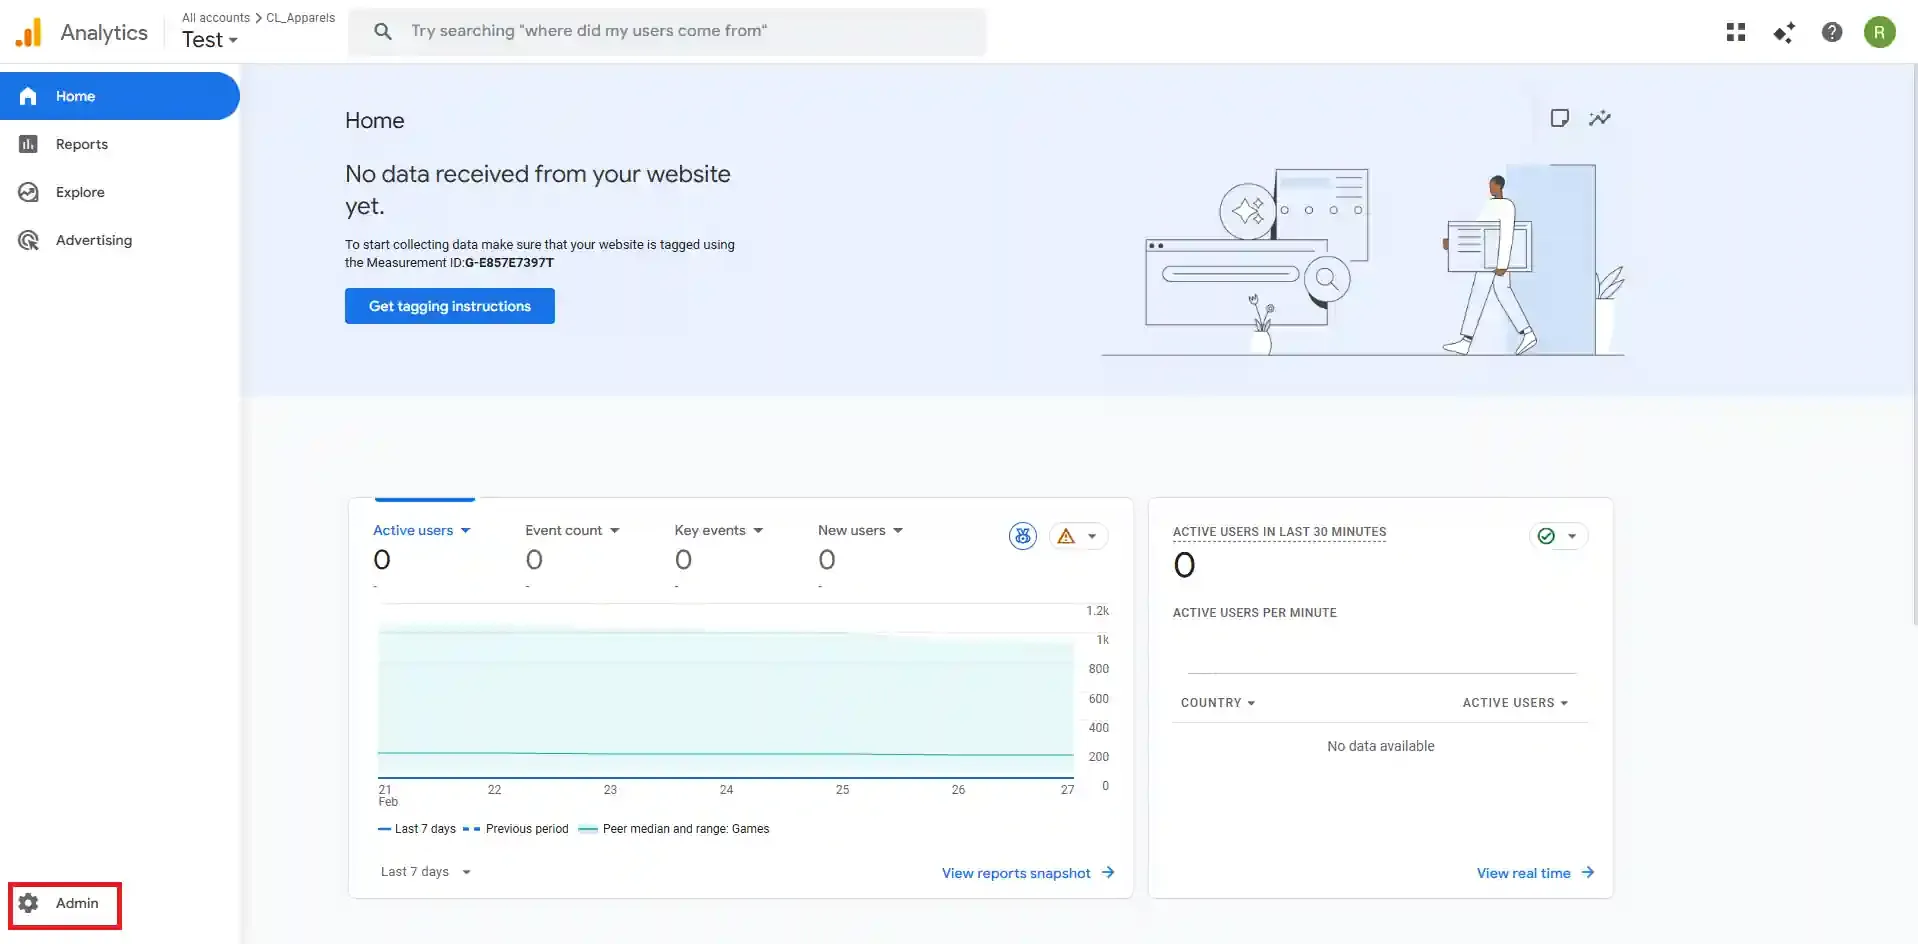
Task: Click the Previous period legend entry
Action: [515, 829]
